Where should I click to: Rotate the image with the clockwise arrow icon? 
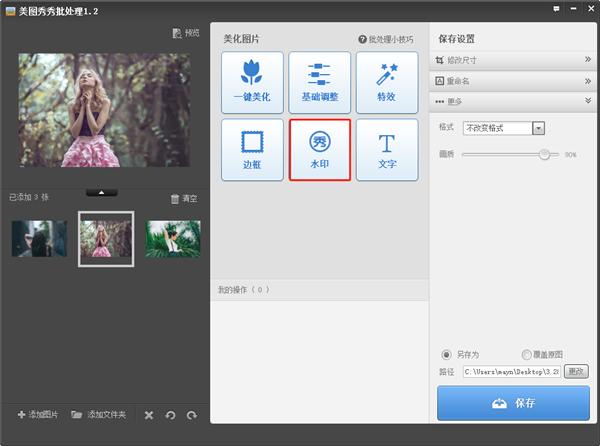(x=191, y=415)
